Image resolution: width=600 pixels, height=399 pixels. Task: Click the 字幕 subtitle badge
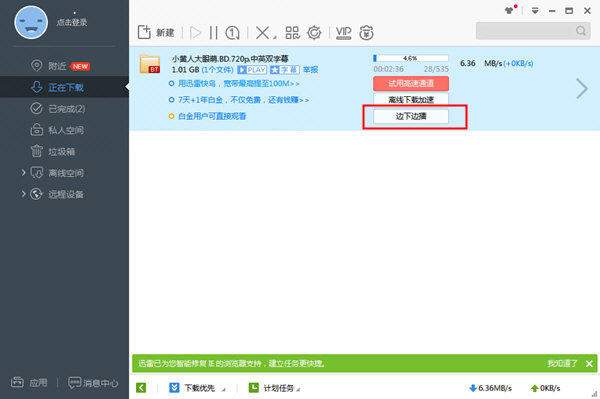click(285, 70)
